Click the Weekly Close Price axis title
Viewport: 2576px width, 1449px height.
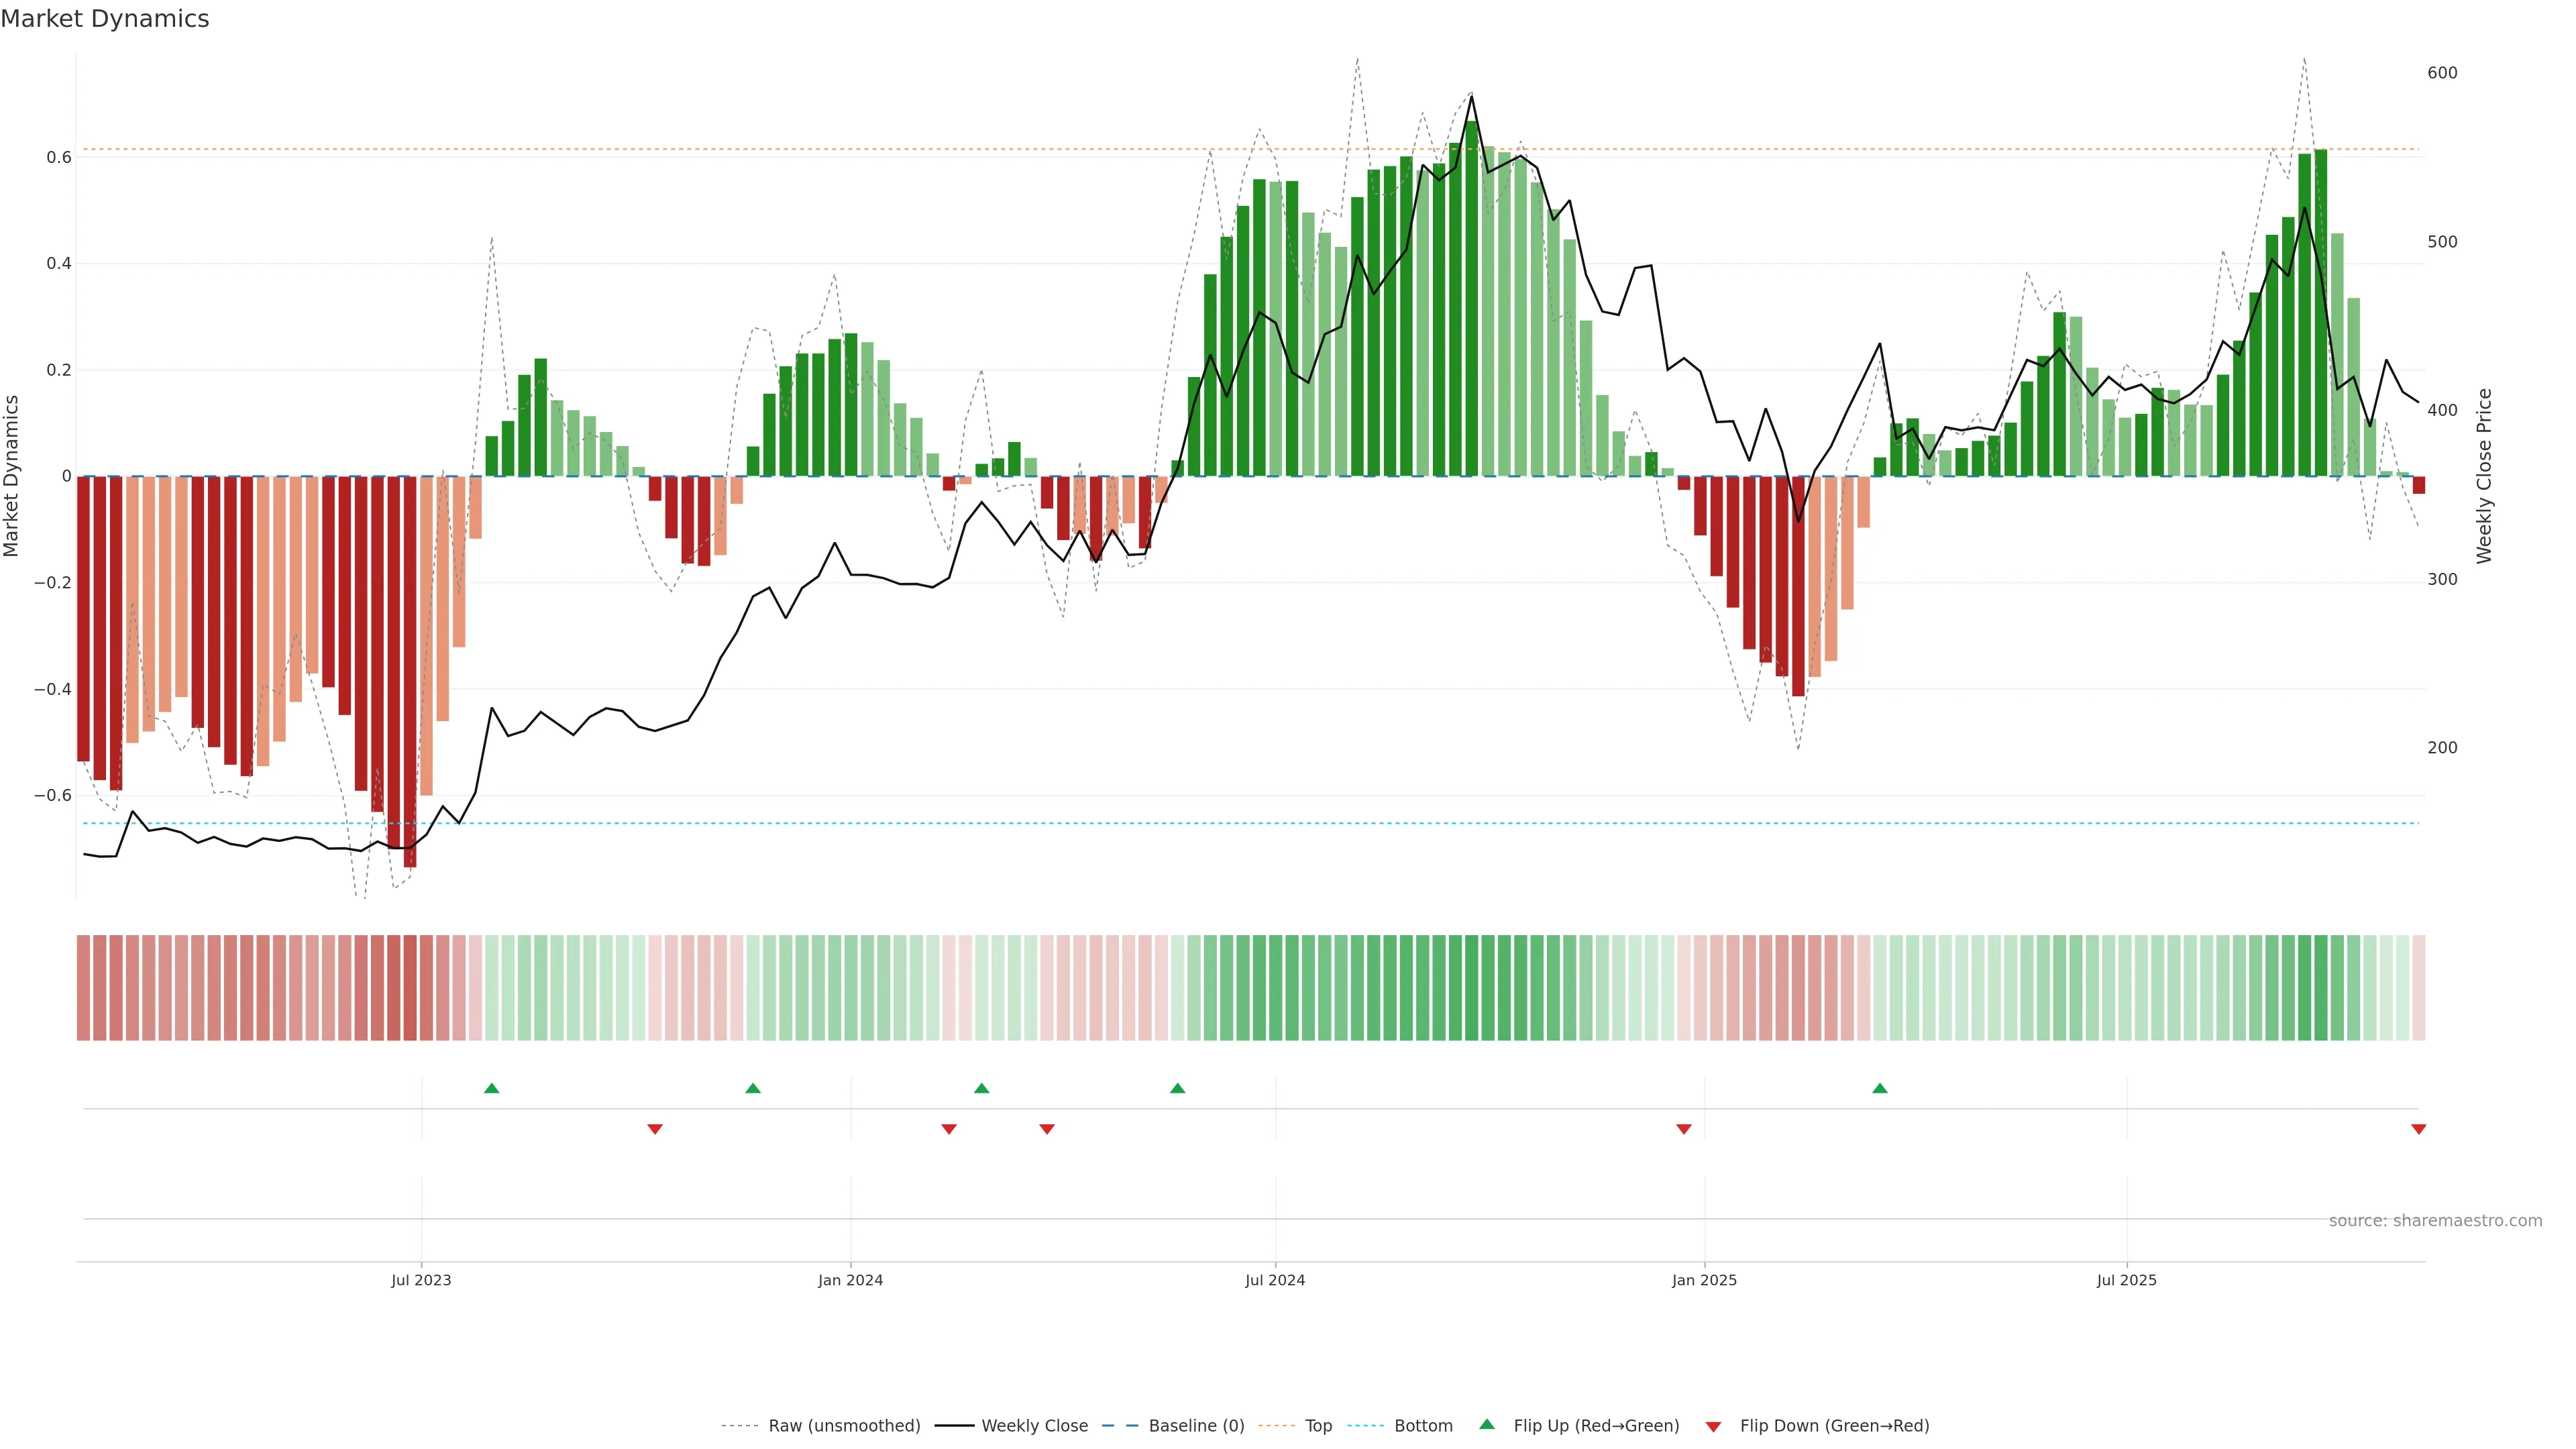pyautogui.click(x=2484, y=476)
